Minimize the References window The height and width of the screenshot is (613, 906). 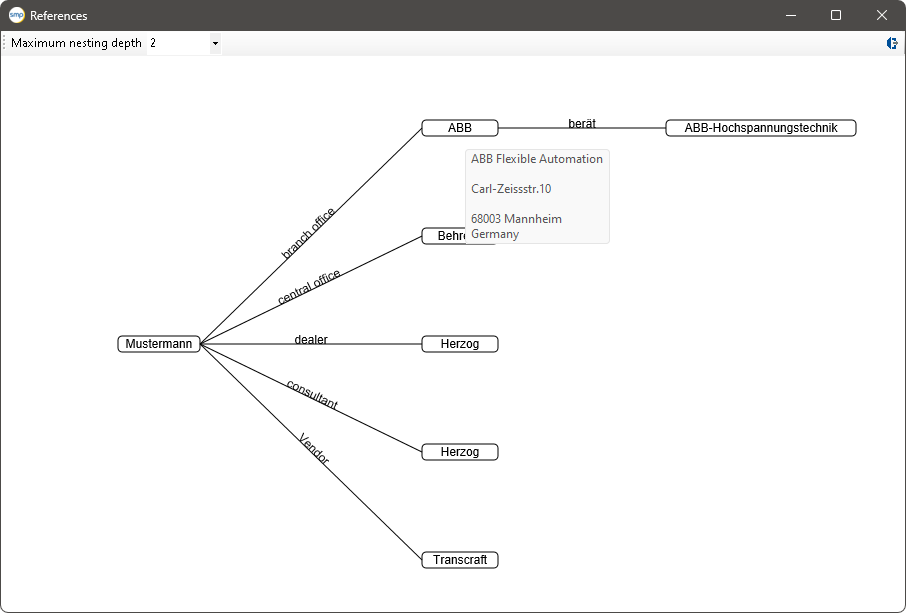click(791, 16)
